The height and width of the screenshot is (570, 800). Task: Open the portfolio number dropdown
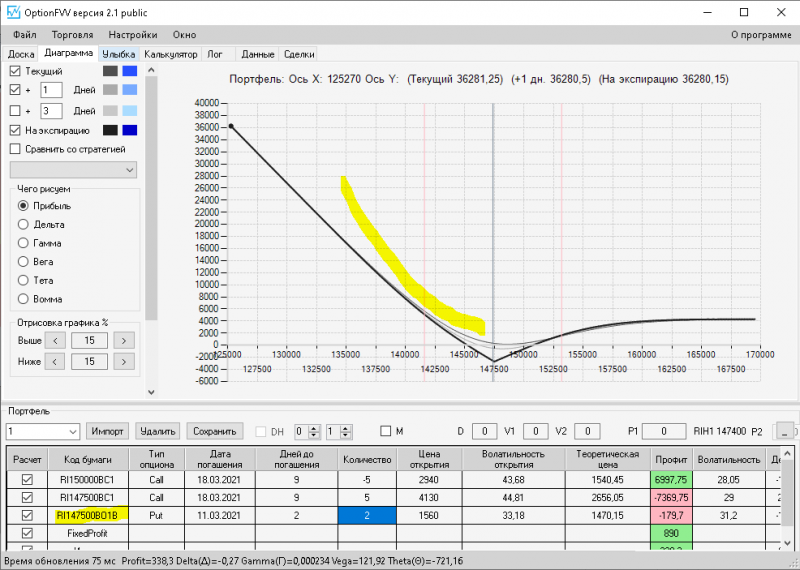tap(71, 431)
